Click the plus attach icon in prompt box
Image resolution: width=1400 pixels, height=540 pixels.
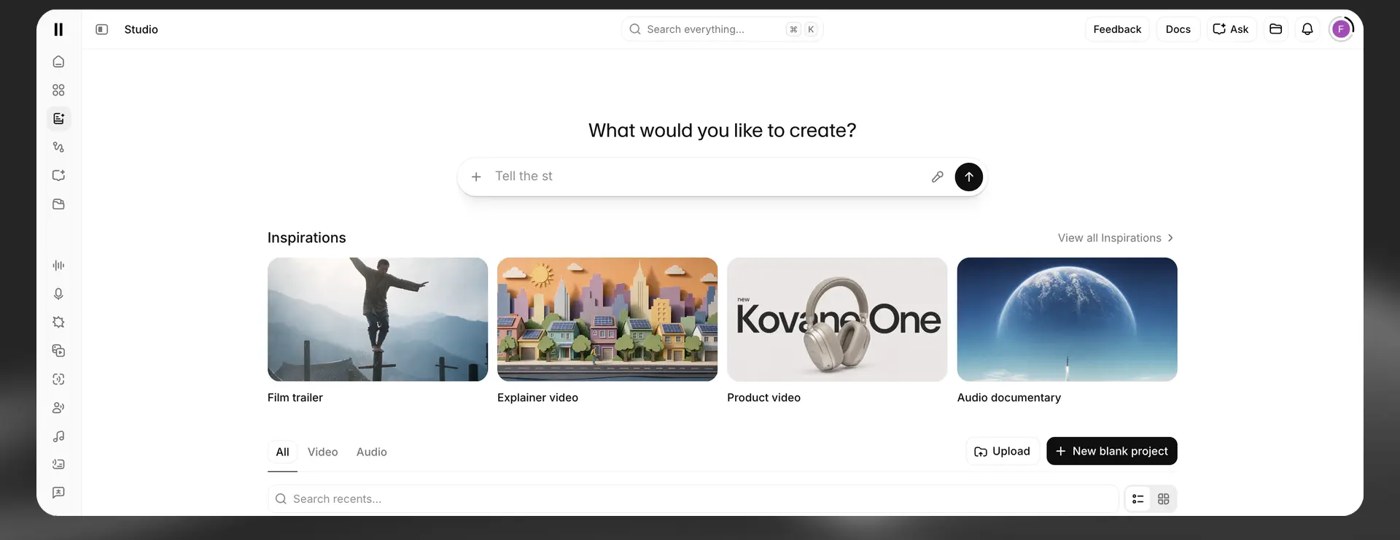476,177
